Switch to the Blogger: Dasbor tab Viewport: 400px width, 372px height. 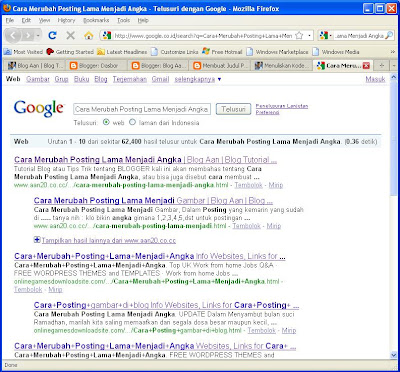coord(96,66)
